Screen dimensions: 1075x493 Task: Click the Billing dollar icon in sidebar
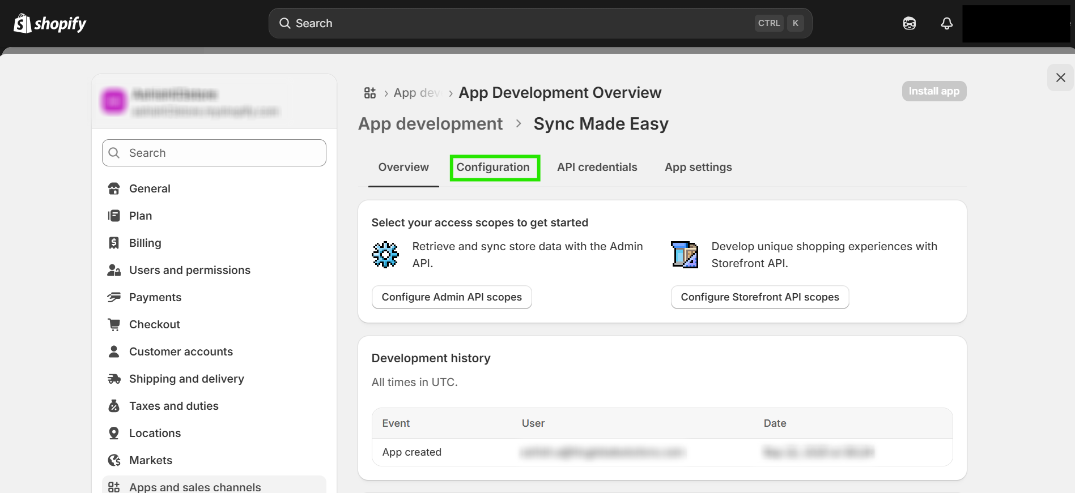(114, 243)
